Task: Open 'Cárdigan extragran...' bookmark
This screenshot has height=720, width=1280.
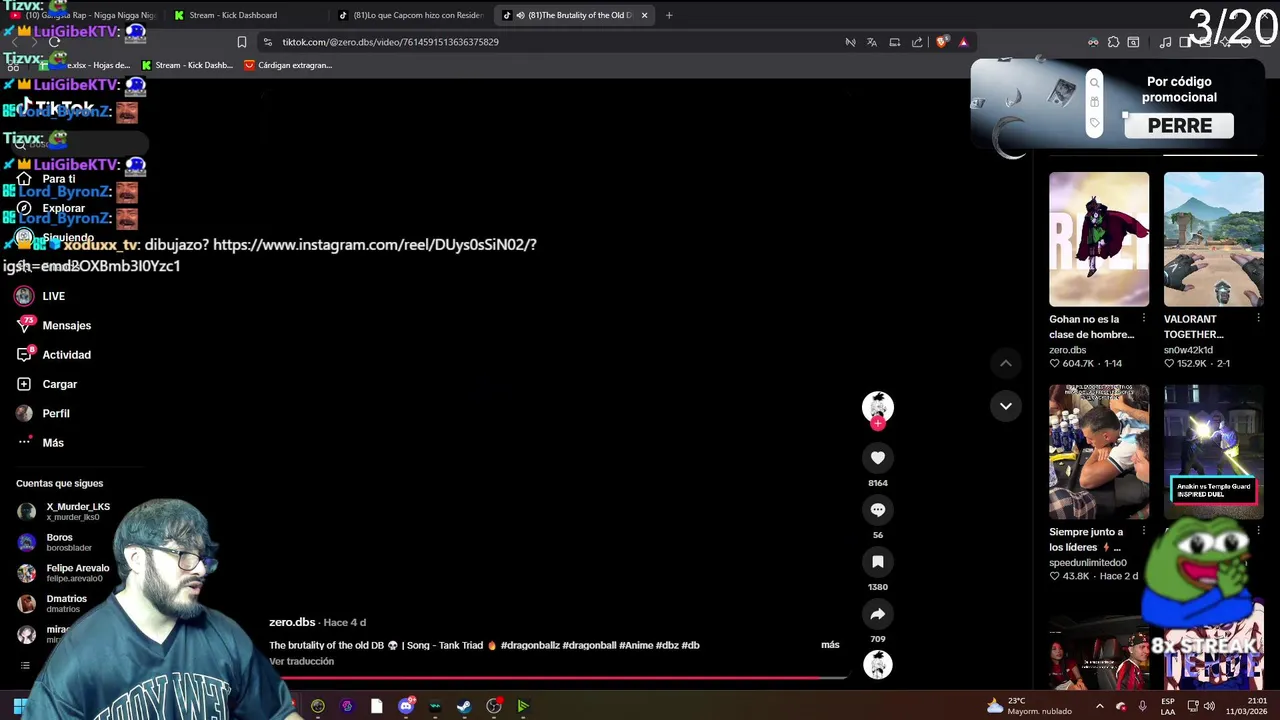Action: coord(288,65)
